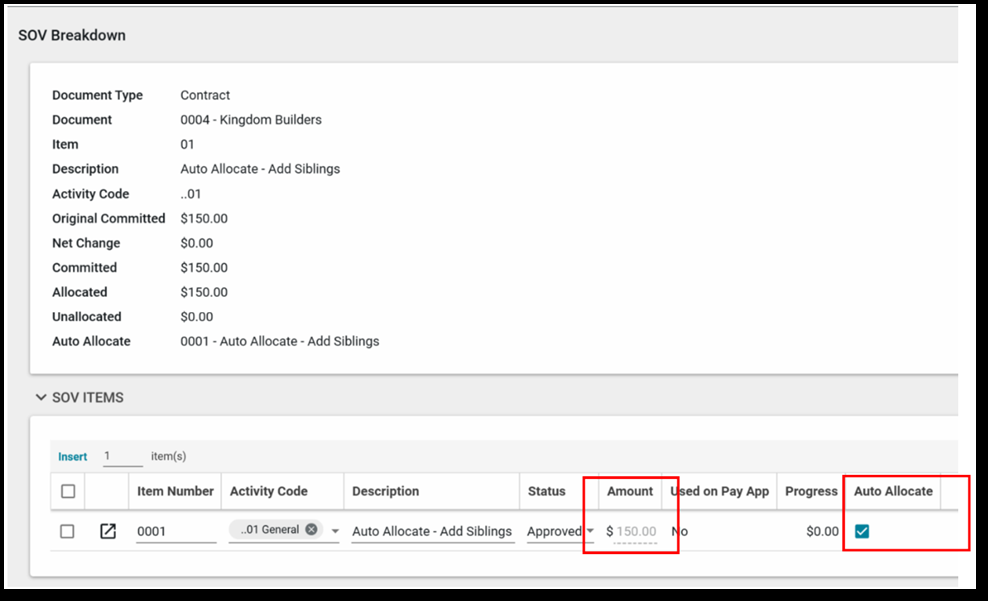
Task: Click the Status column header
Action: pos(546,491)
